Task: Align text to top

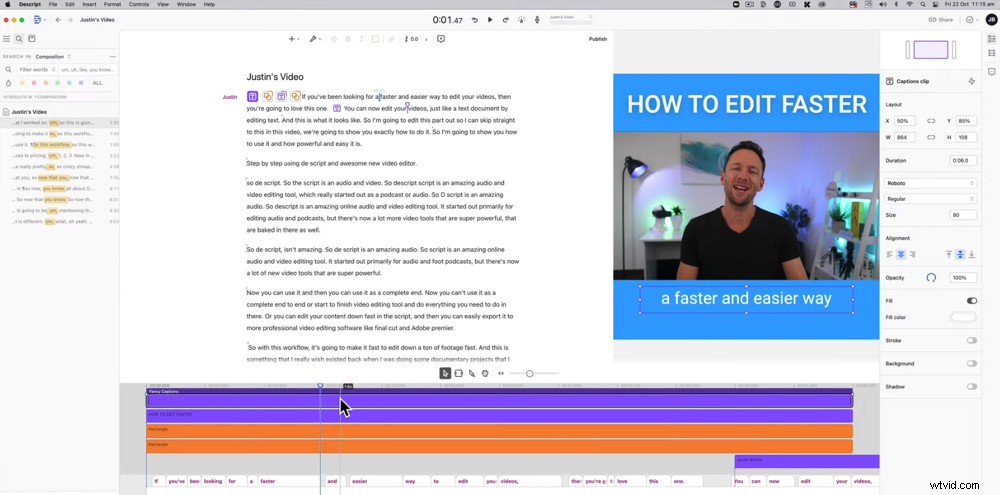Action: pyautogui.click(x=948, y=254)
